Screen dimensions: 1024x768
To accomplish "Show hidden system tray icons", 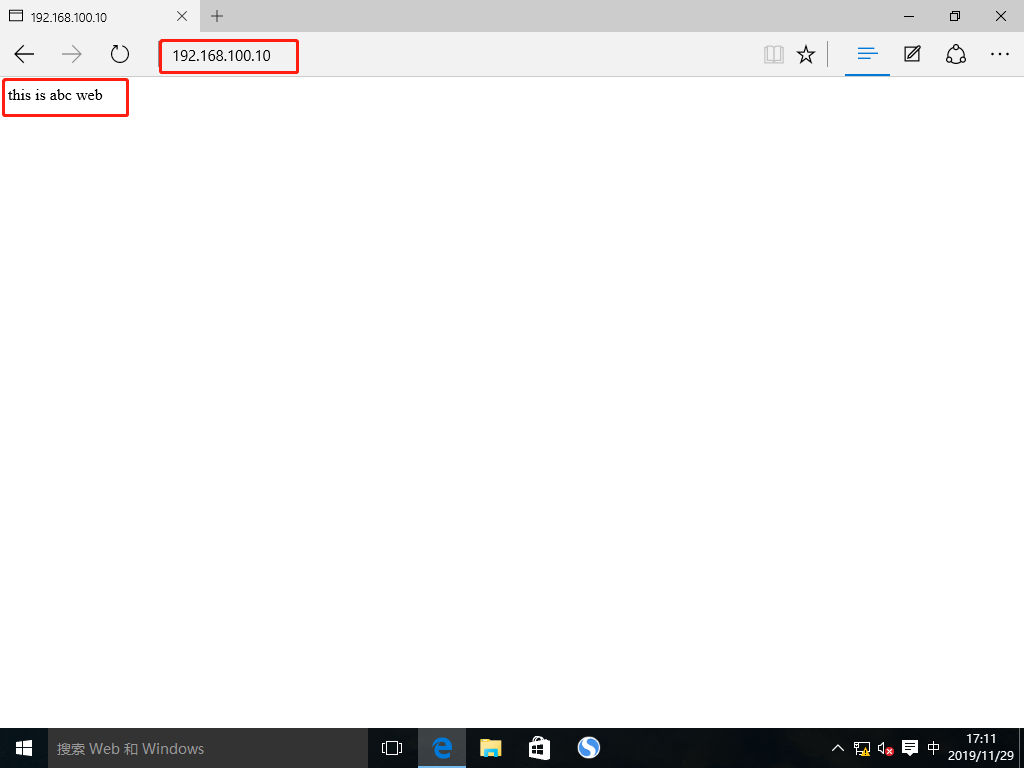I will pyautogui.click(x=837, y=748).
